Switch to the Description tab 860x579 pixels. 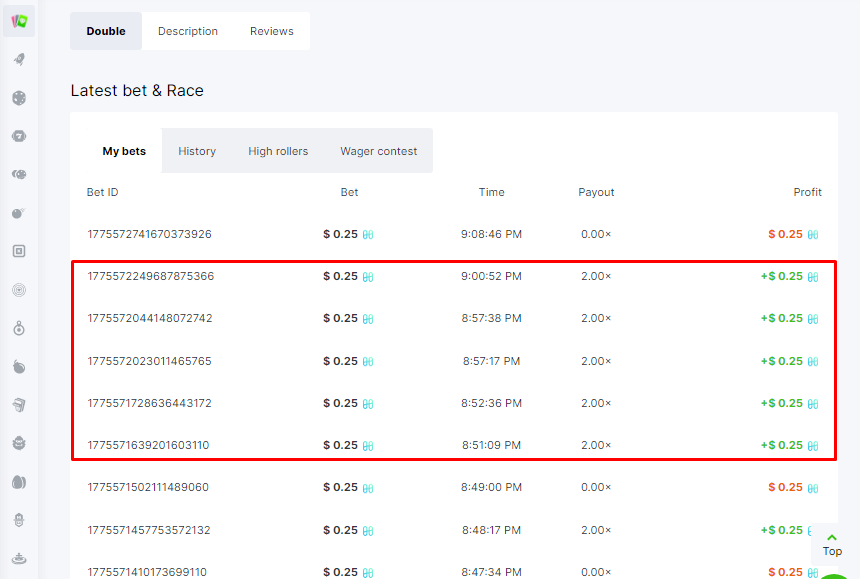point(188,31)
